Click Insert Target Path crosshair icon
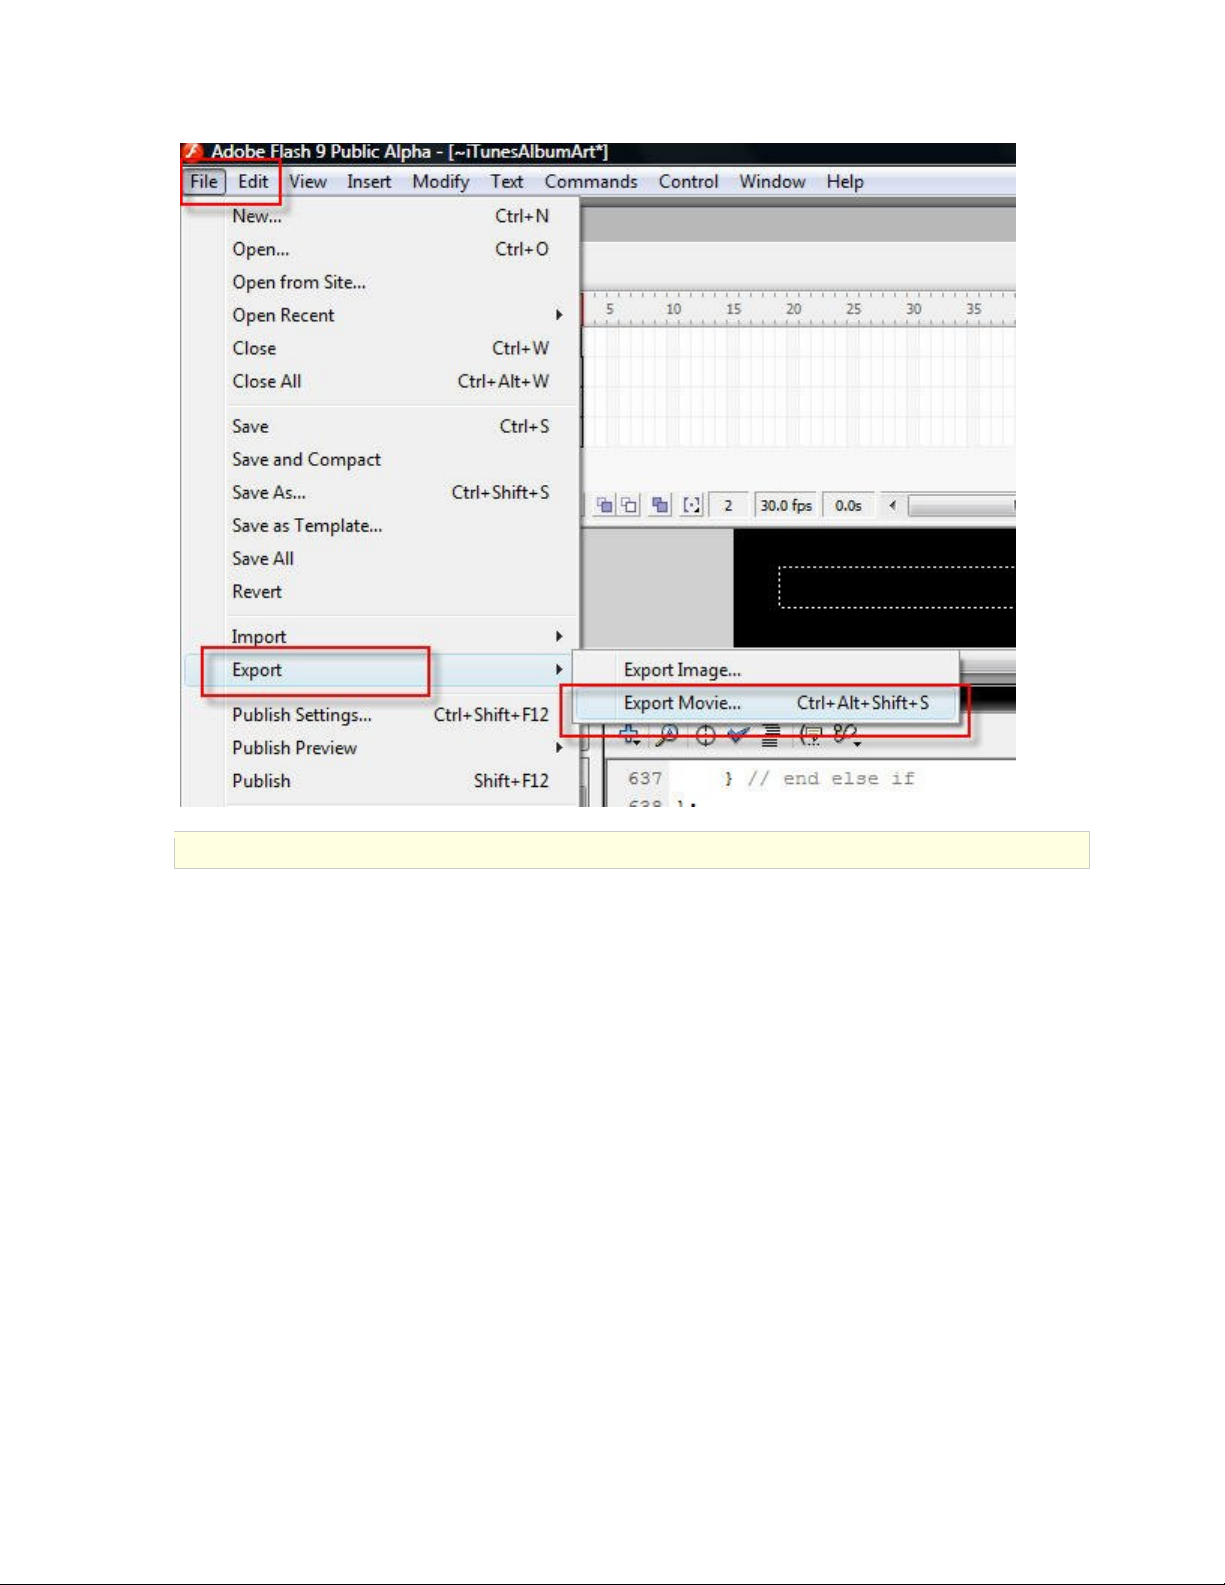The height and width of the screenshot is (1585, 1225). pos(706,738)
